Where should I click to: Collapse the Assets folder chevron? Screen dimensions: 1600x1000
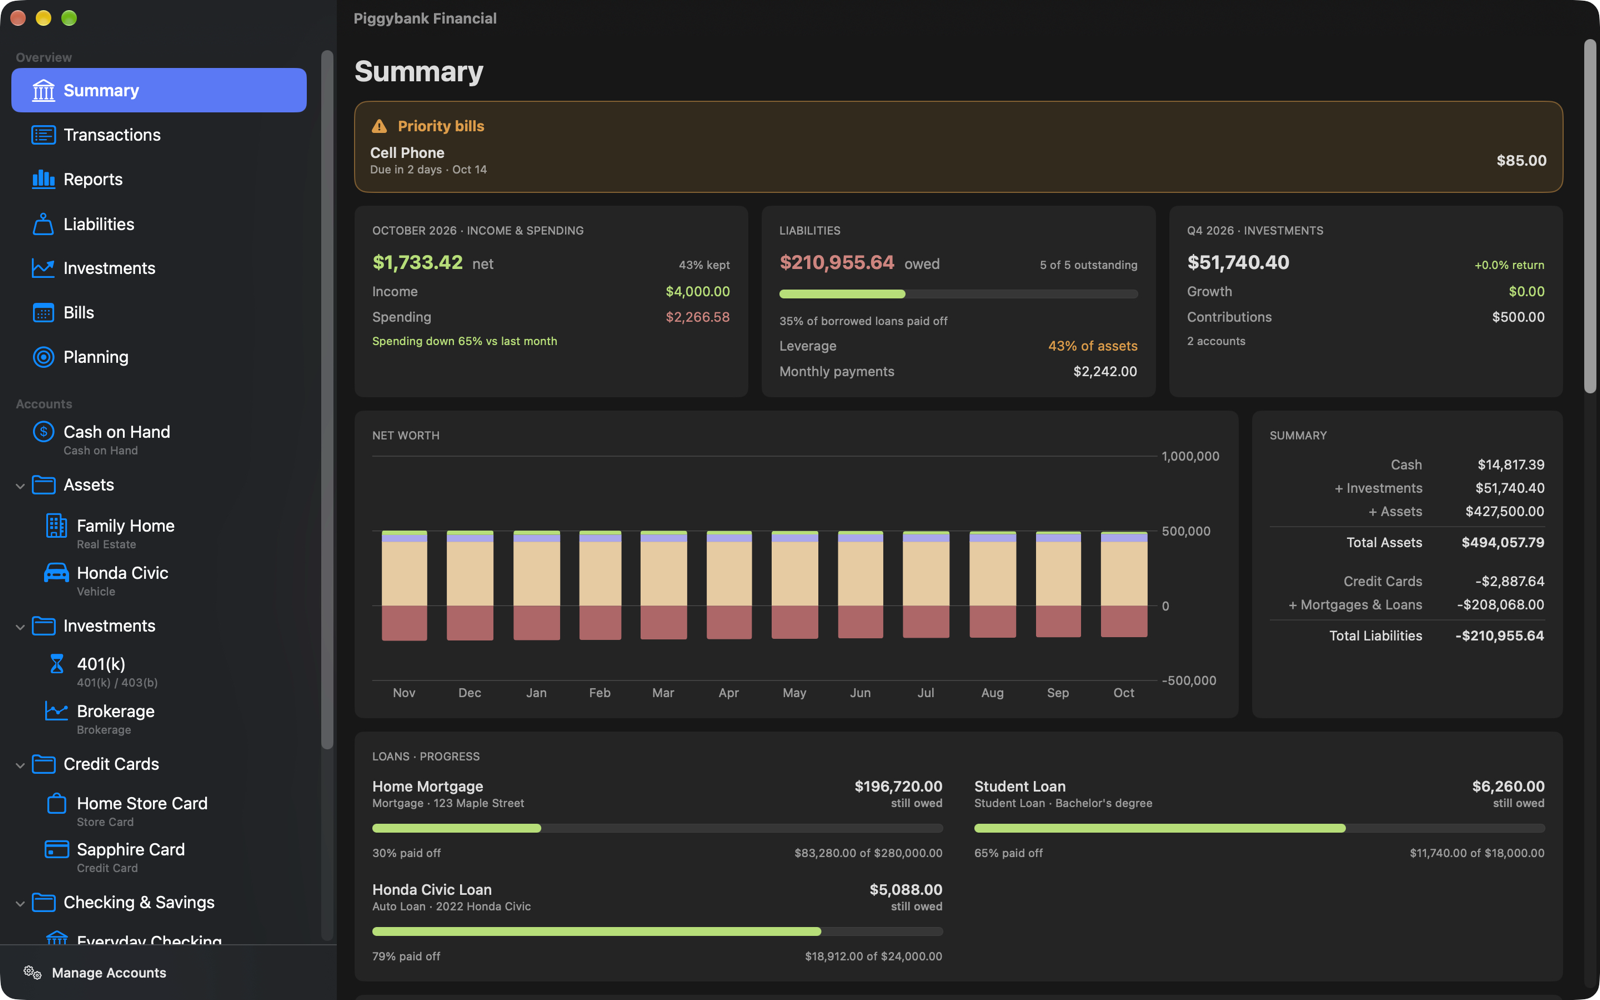20,486
